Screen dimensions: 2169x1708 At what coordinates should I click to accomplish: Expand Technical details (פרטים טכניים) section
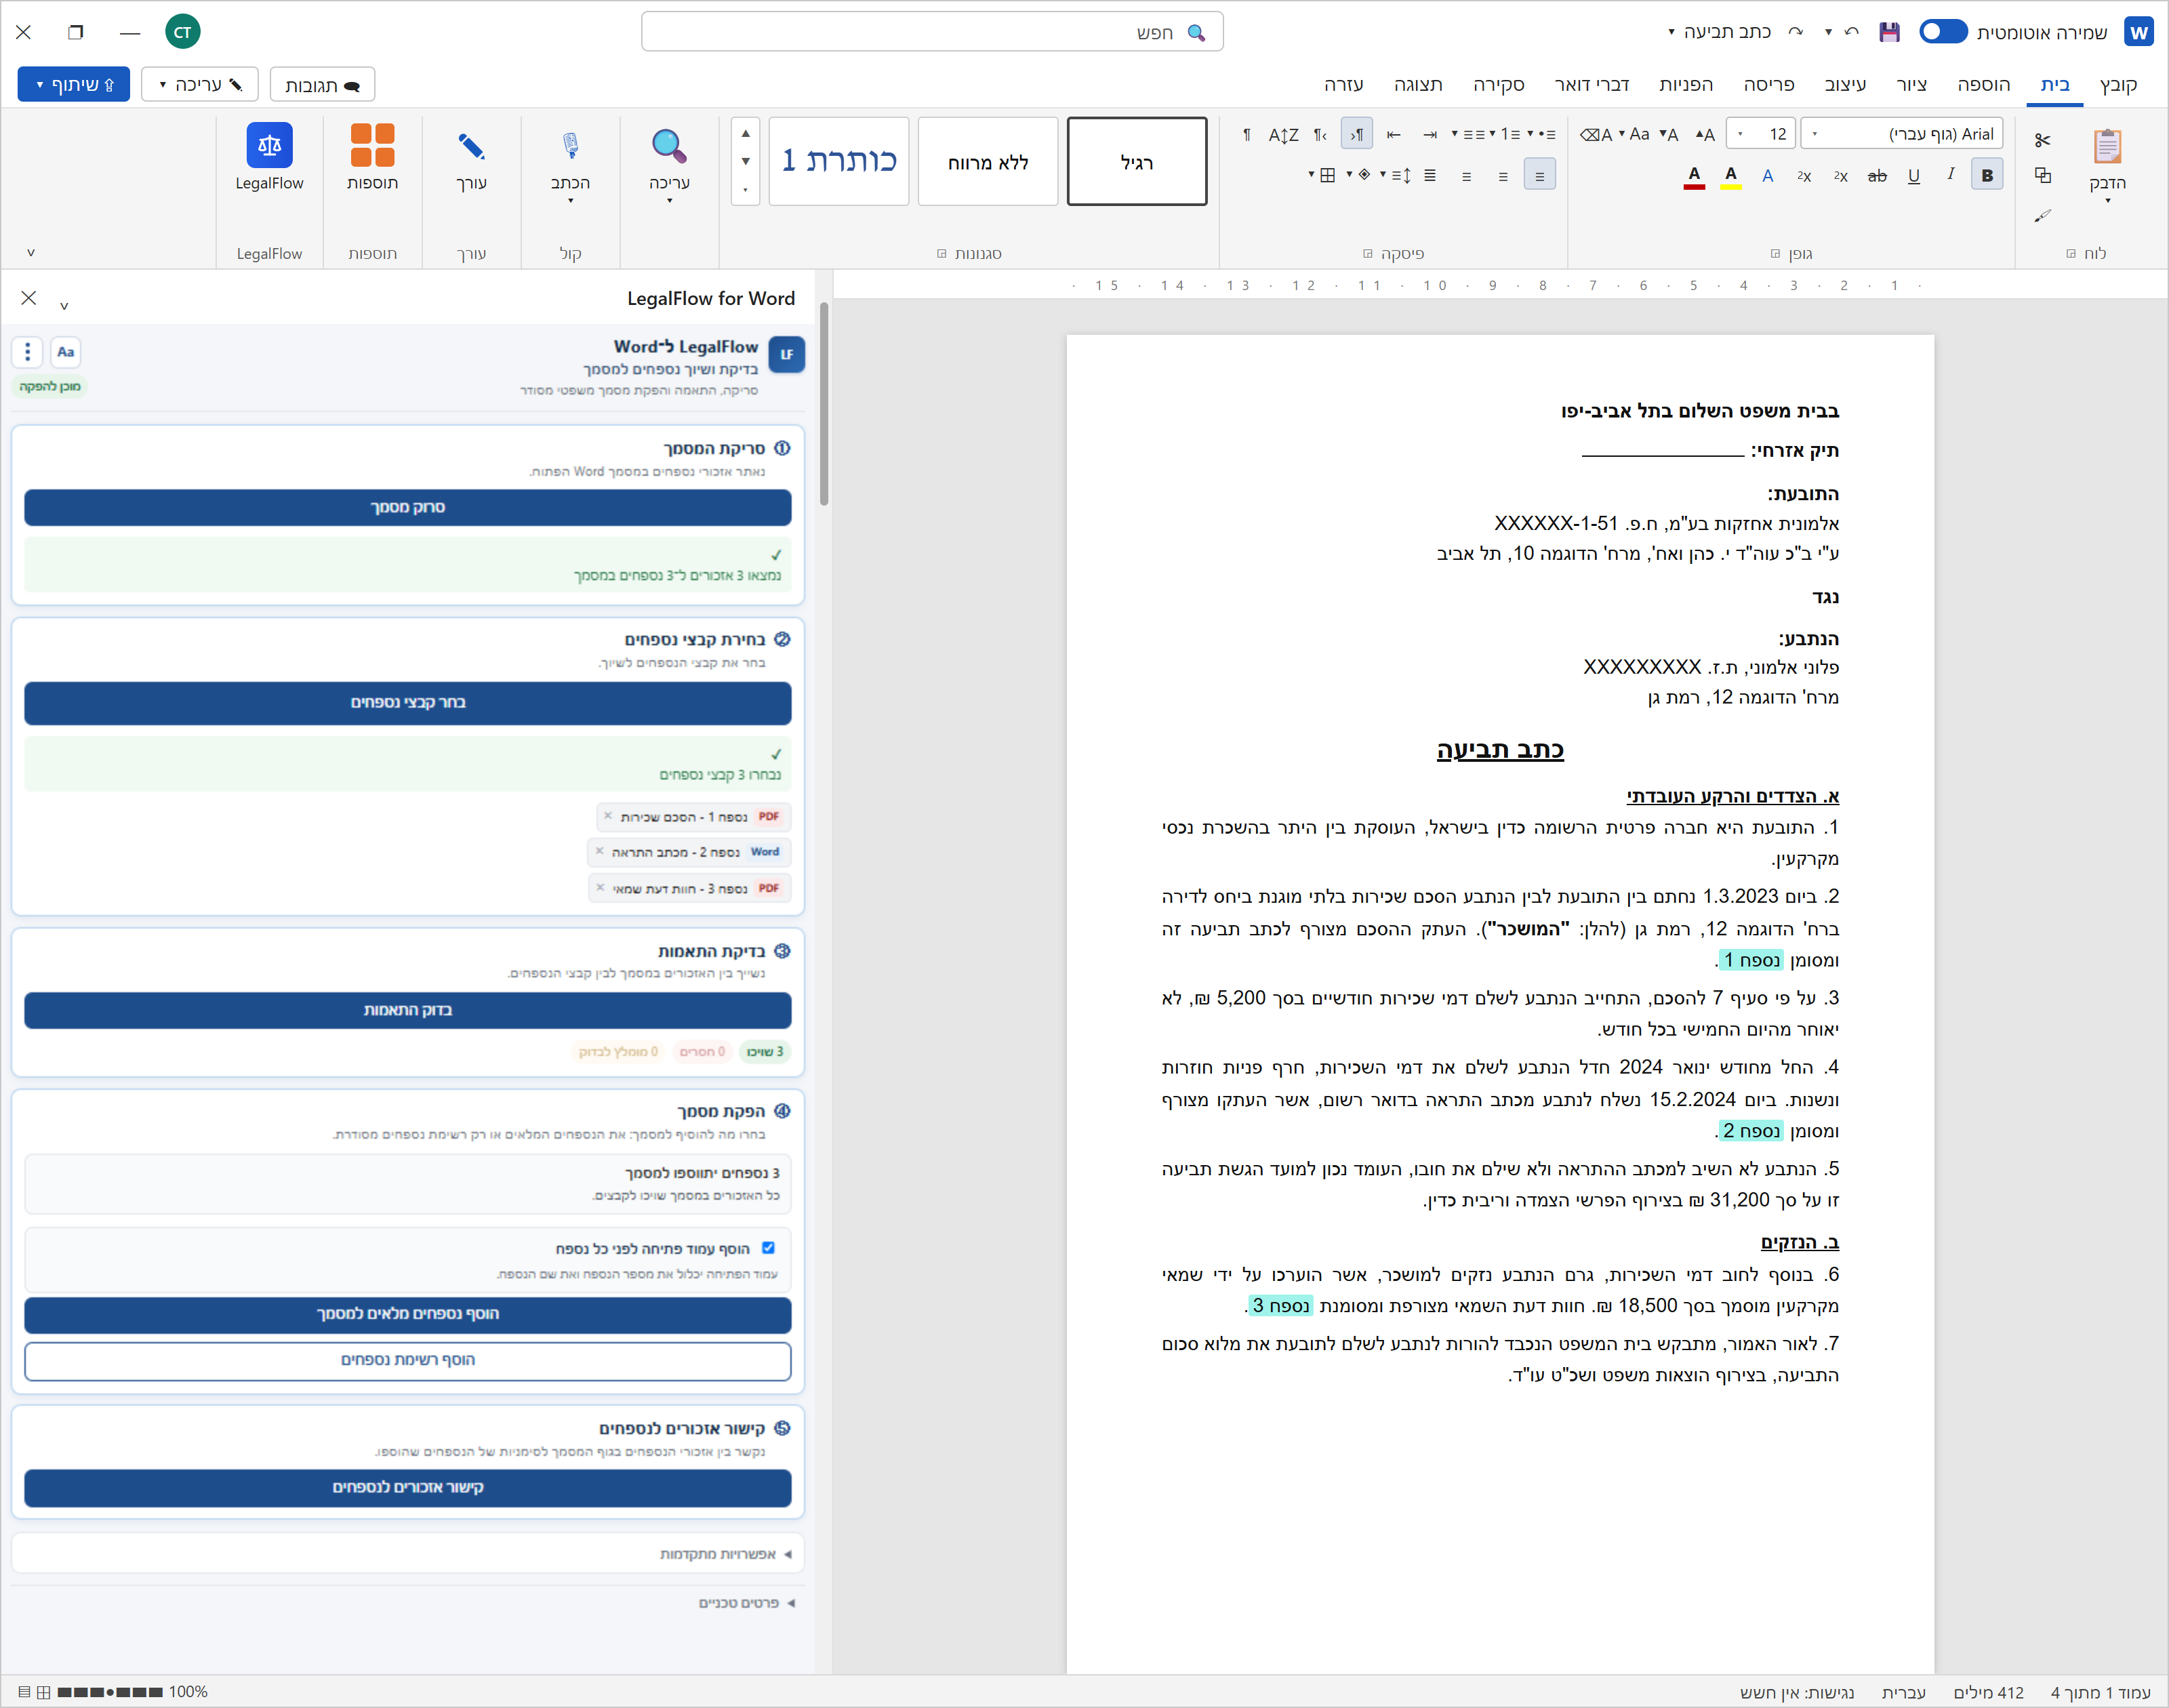pyautogui.click(x=746, y=1603)
